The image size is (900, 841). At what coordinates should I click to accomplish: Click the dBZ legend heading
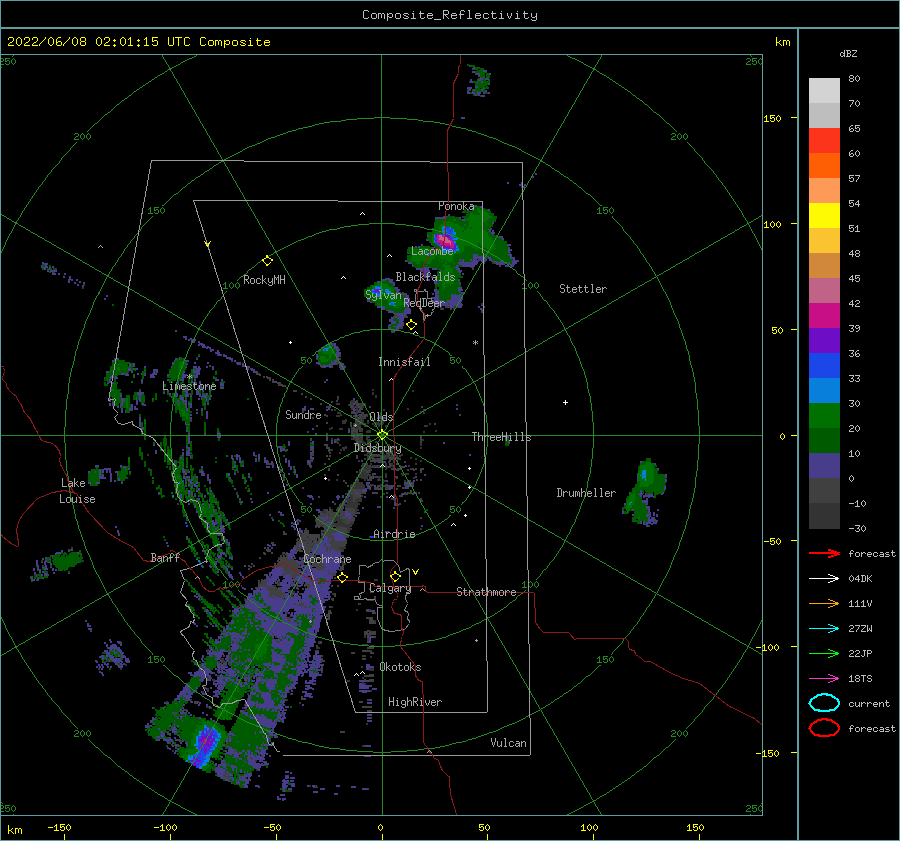point(848,53)
